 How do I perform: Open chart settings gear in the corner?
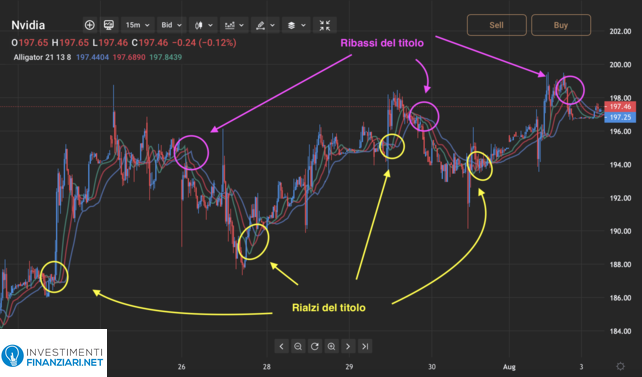tap(620, 366)
